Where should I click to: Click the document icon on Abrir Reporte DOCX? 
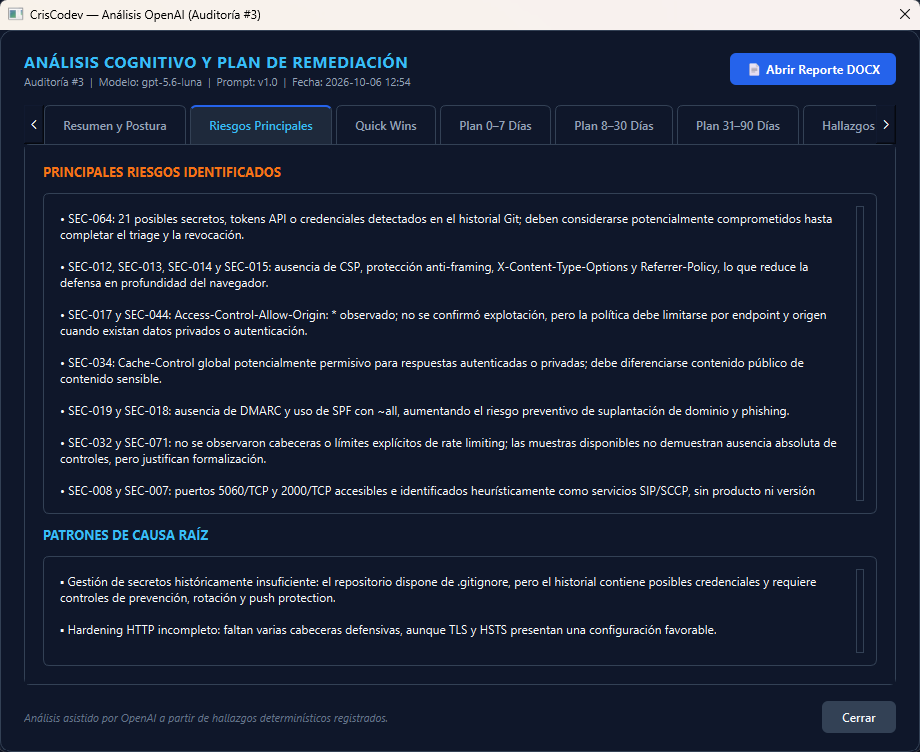[755, 70]
